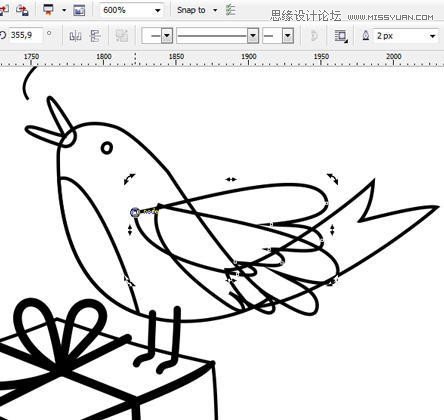Open the outline width dropdown arrow

(x=432, y=36)
